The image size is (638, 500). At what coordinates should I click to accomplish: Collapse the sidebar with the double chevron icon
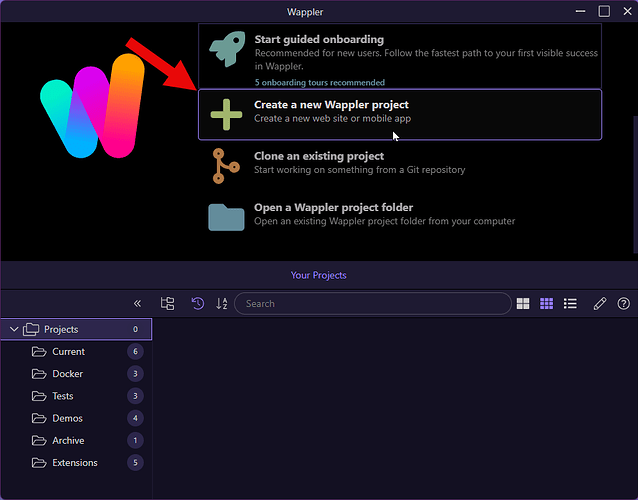pos(138,303)
